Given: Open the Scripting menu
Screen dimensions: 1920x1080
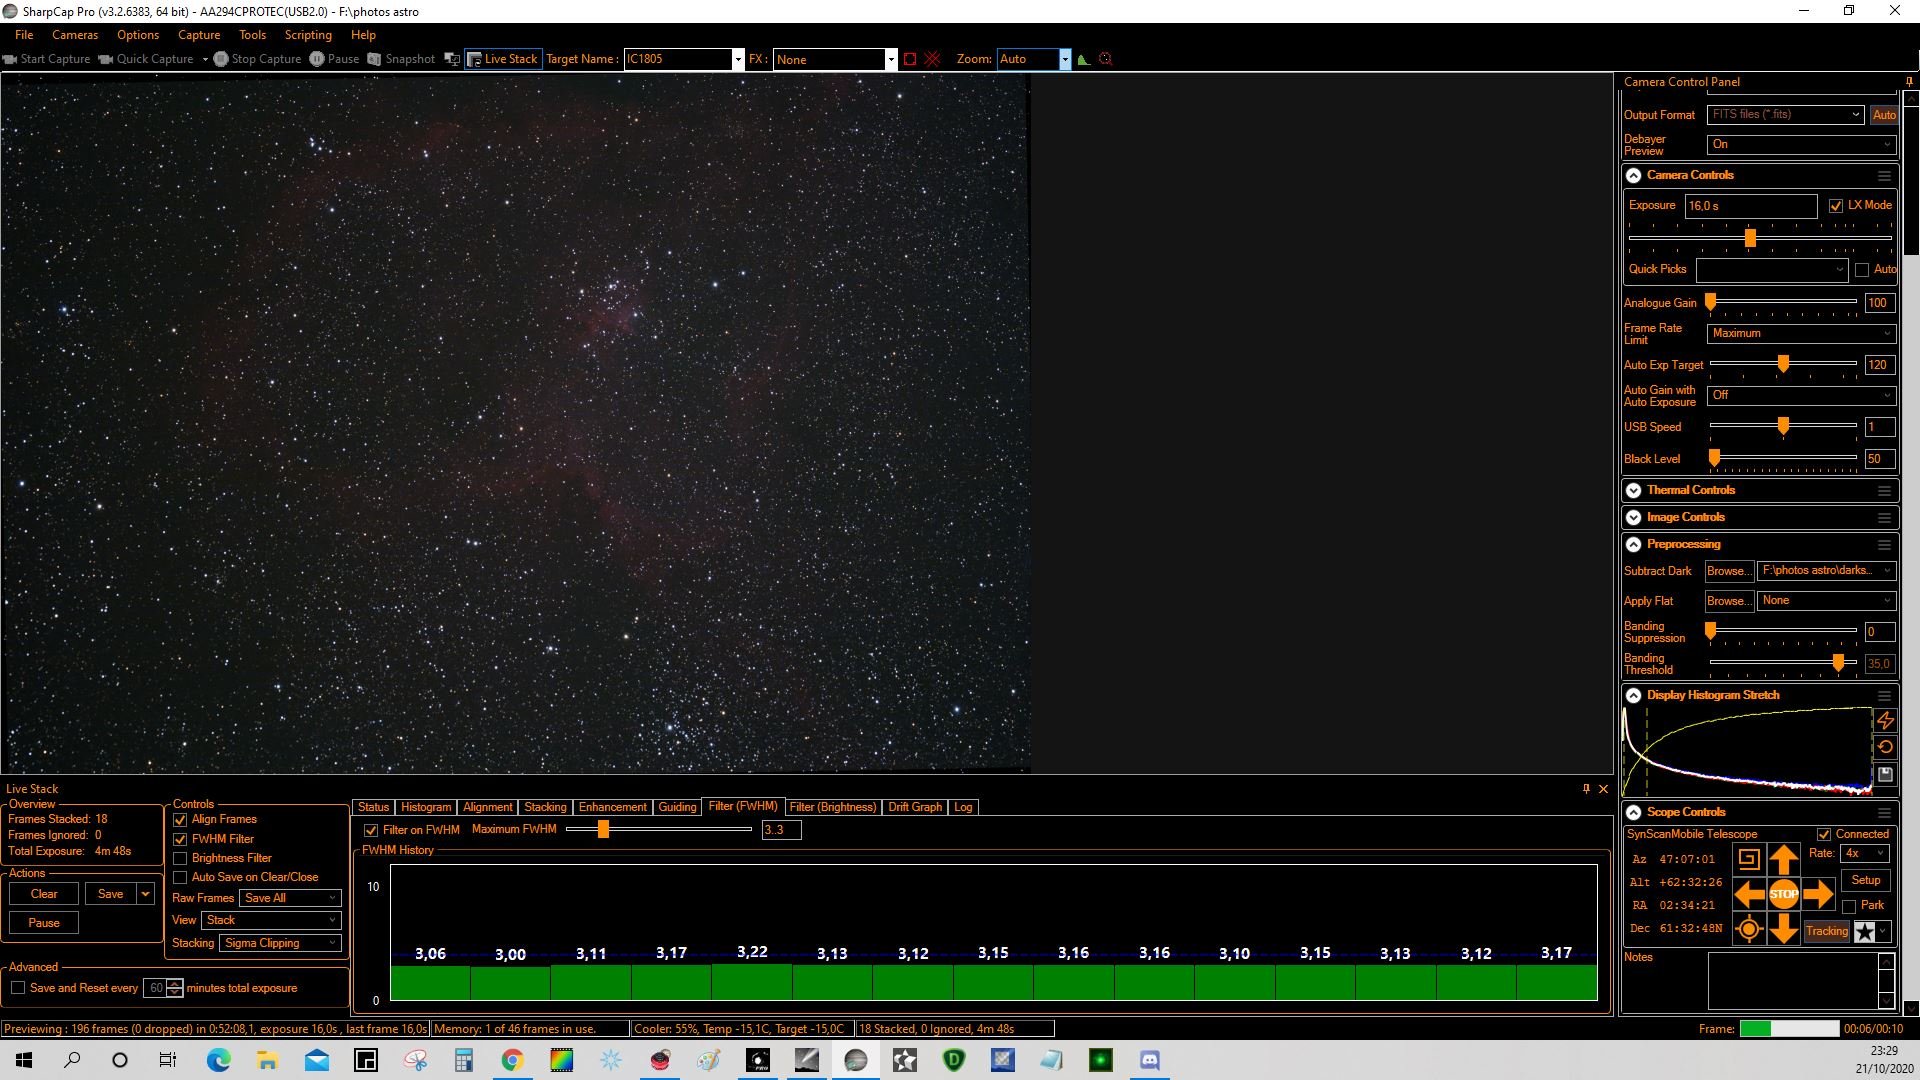Looking at the screenshot, I should 308,35.
